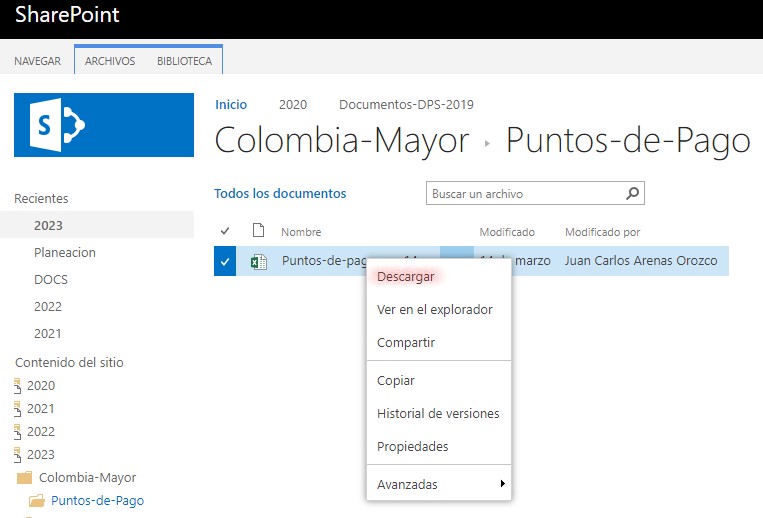
Task: Click the Contenido del sitio heading
Action: (69, 362)
